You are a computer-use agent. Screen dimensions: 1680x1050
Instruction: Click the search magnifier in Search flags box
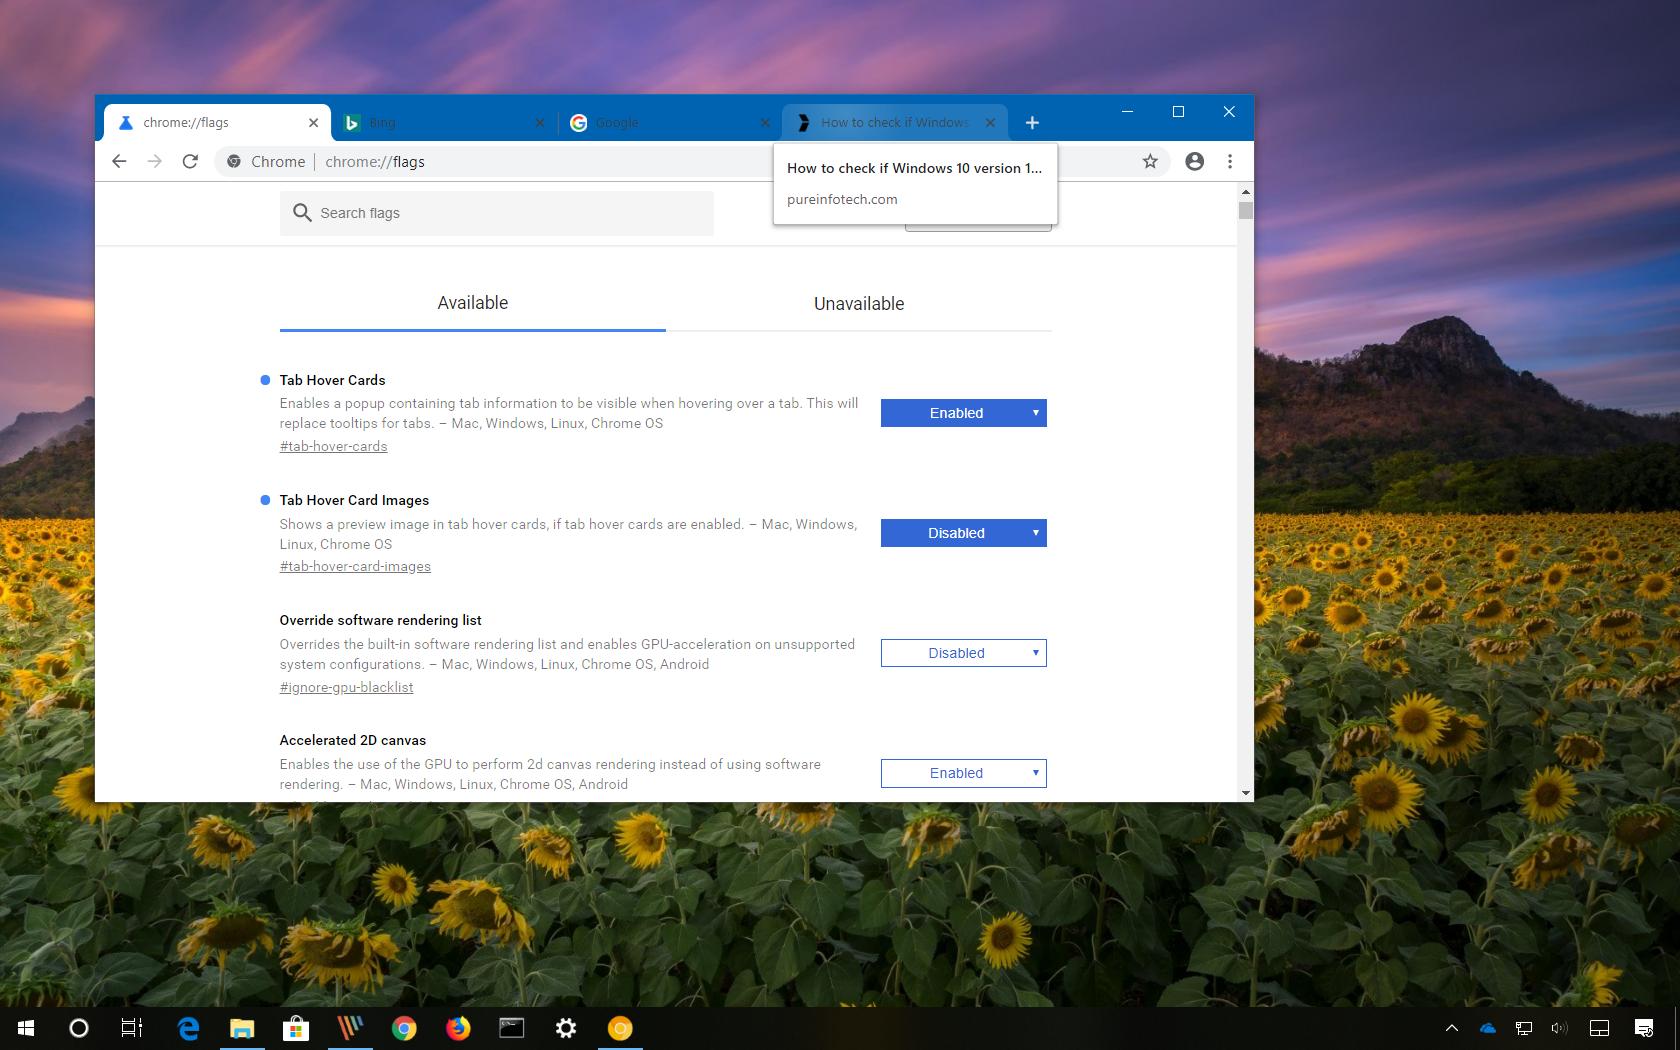coord(301,213)
